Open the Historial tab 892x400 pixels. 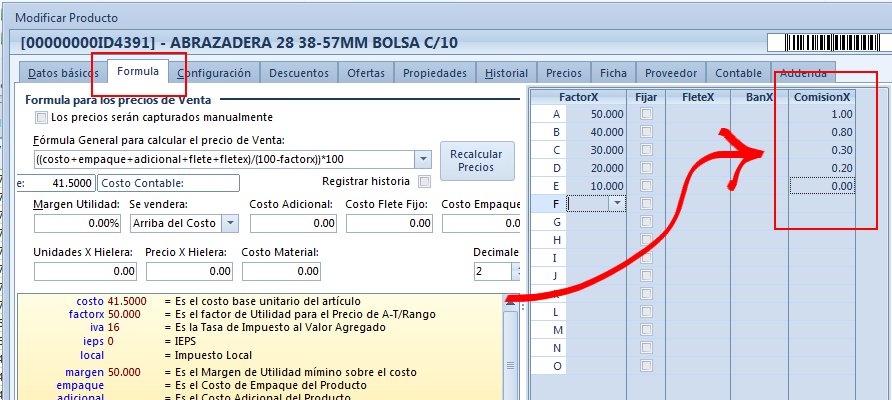[506, 73]
